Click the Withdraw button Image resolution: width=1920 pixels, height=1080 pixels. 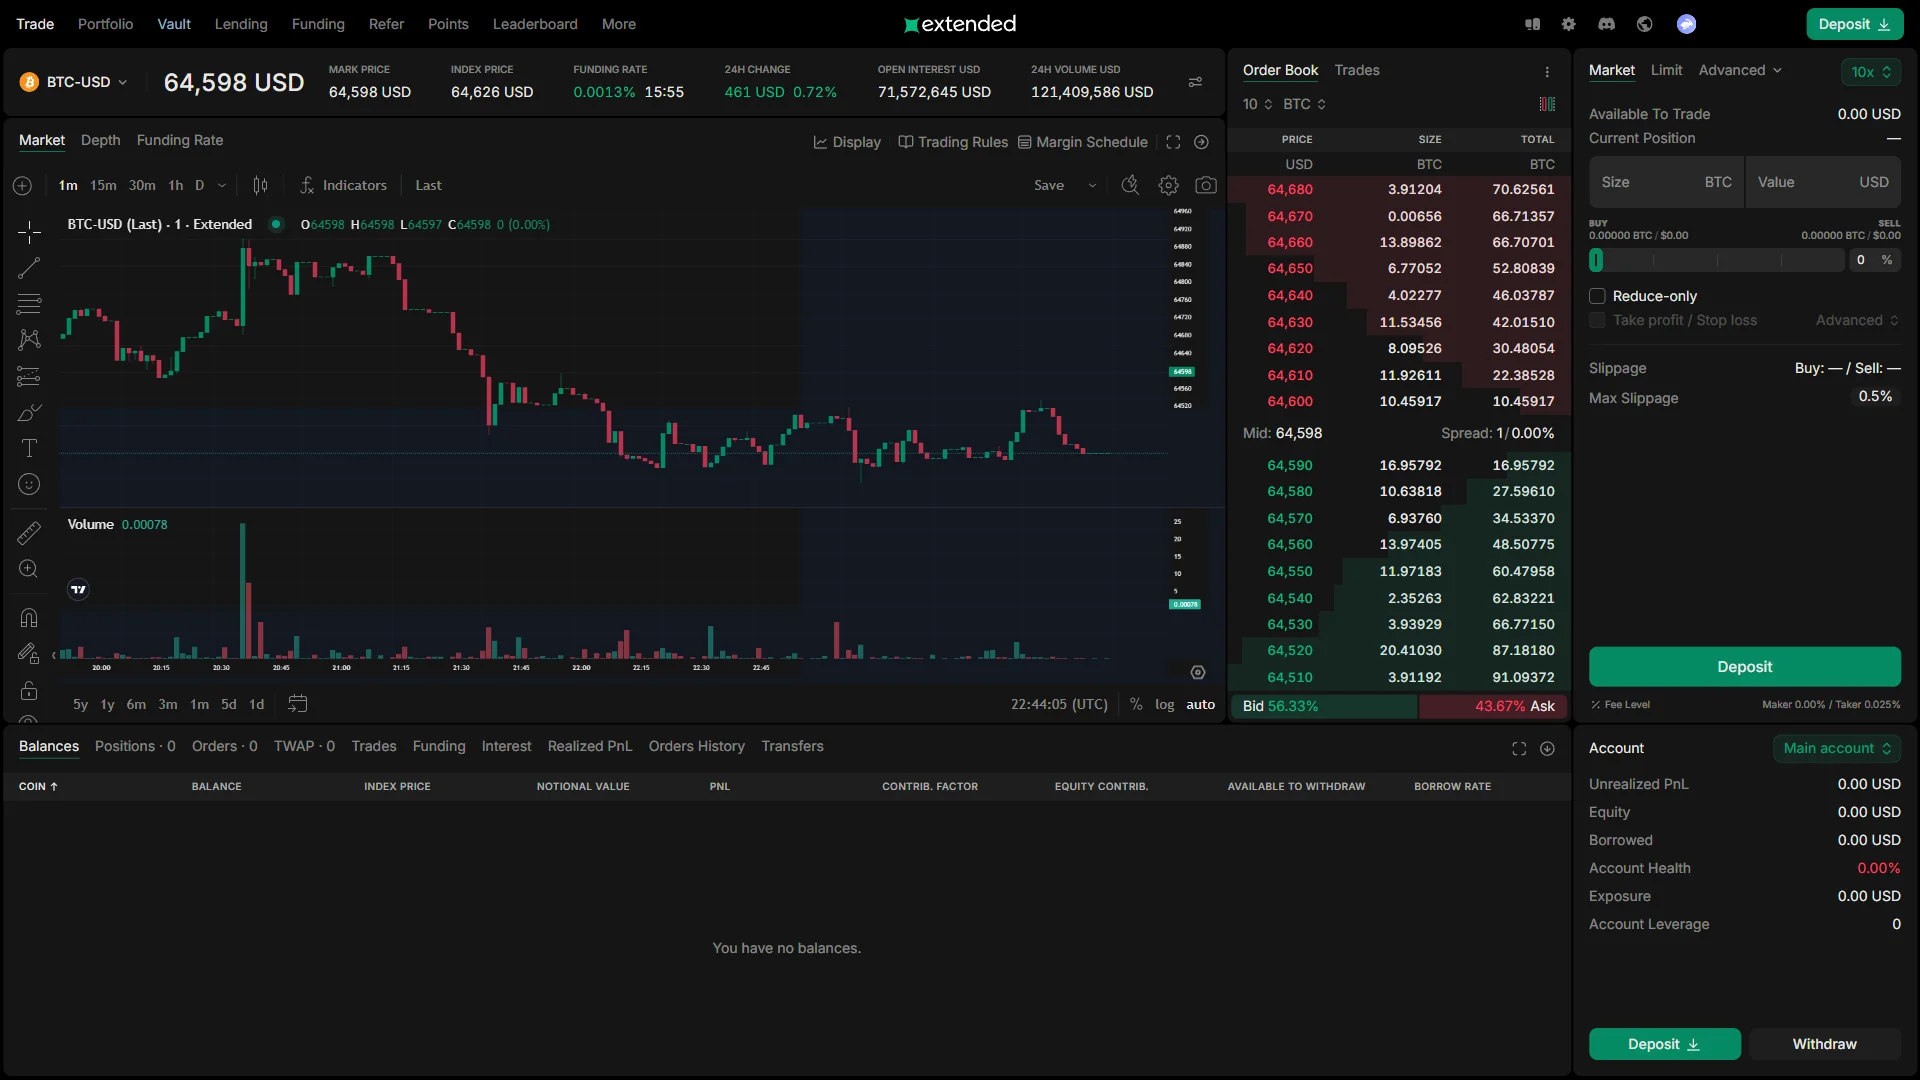click(1824, 1044)
